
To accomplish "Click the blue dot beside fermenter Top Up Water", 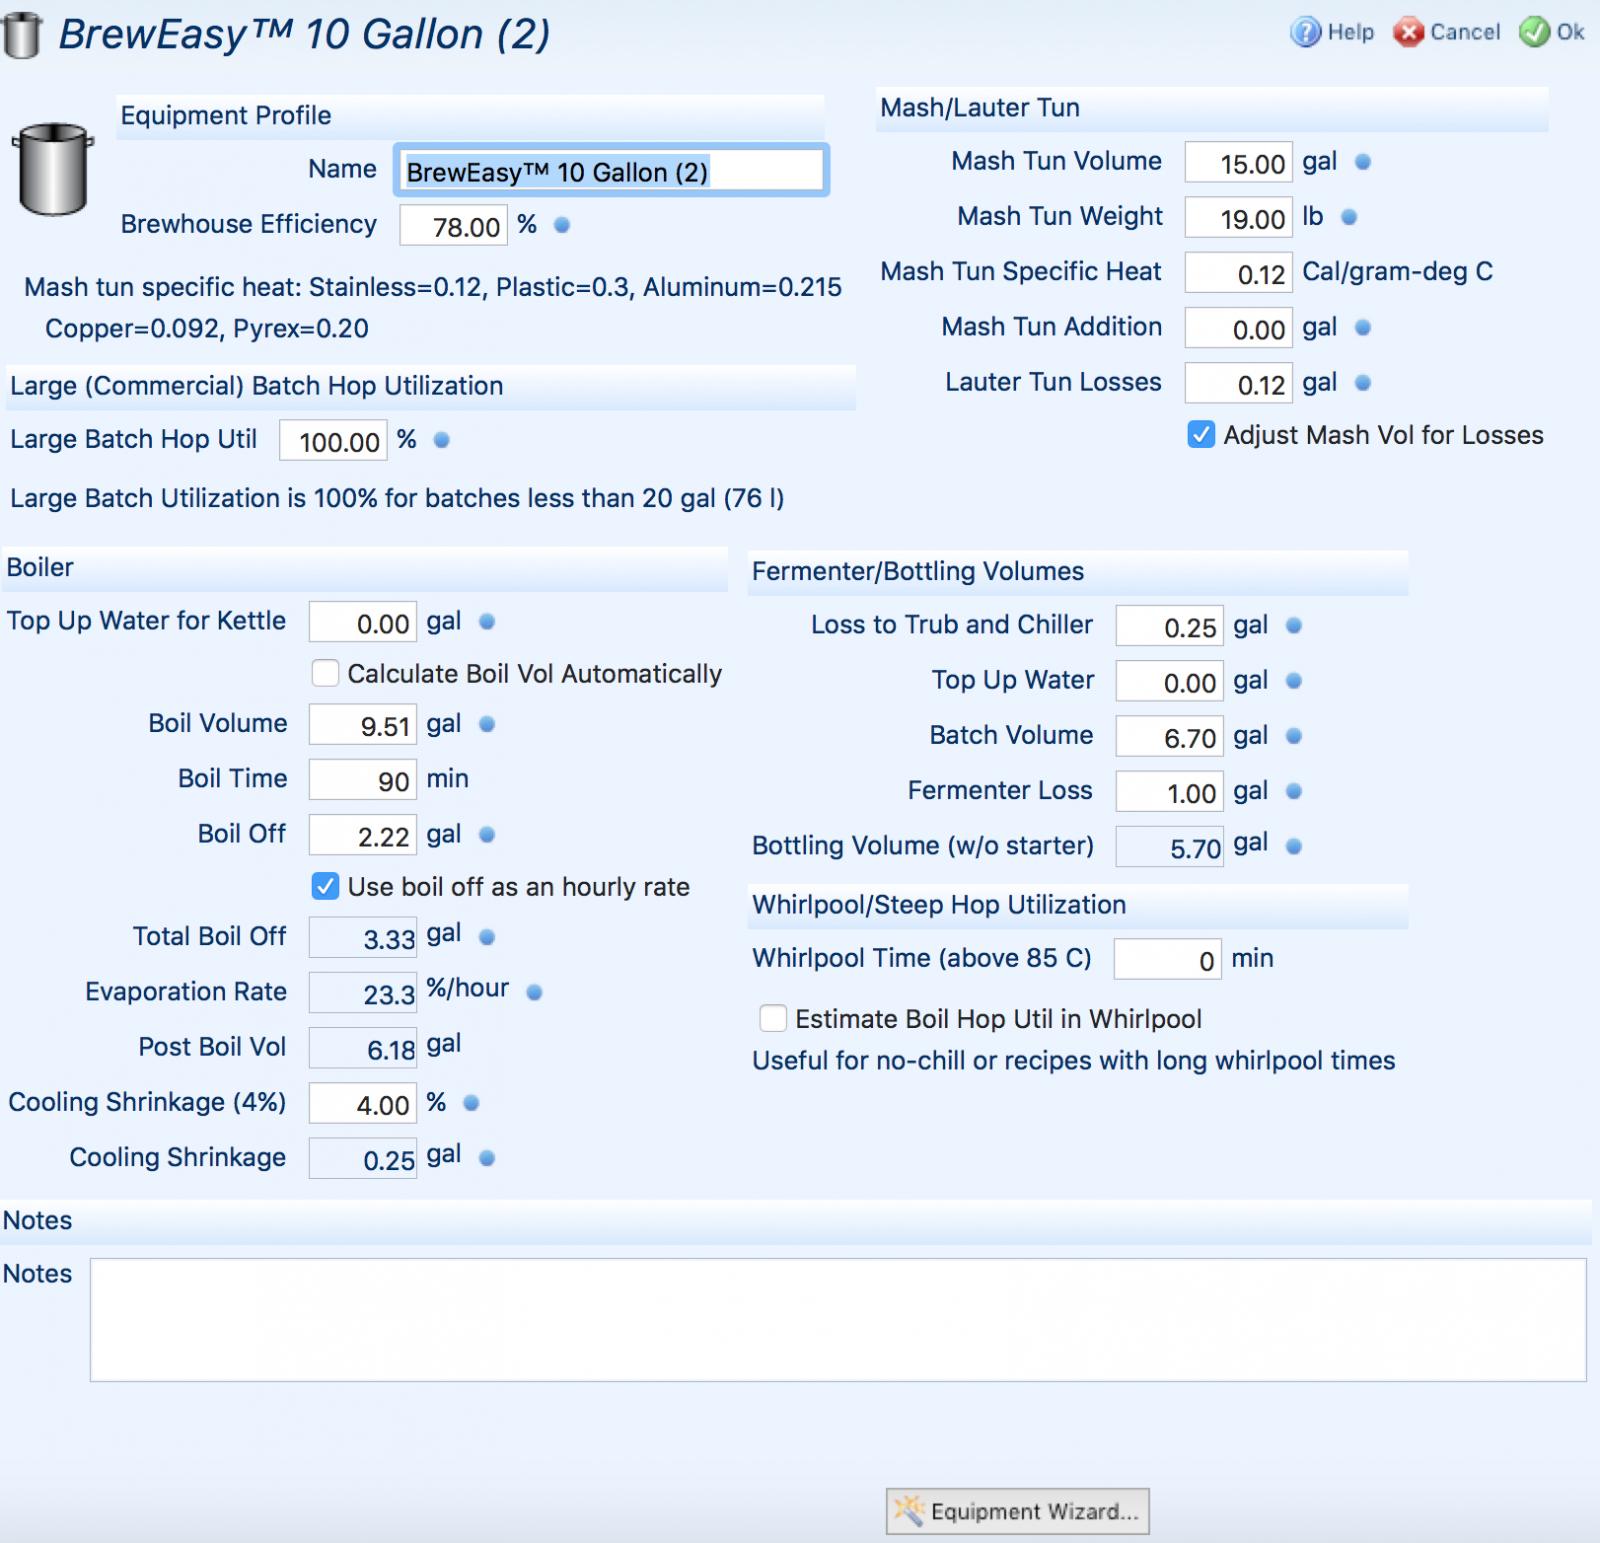I will 1293,681.
